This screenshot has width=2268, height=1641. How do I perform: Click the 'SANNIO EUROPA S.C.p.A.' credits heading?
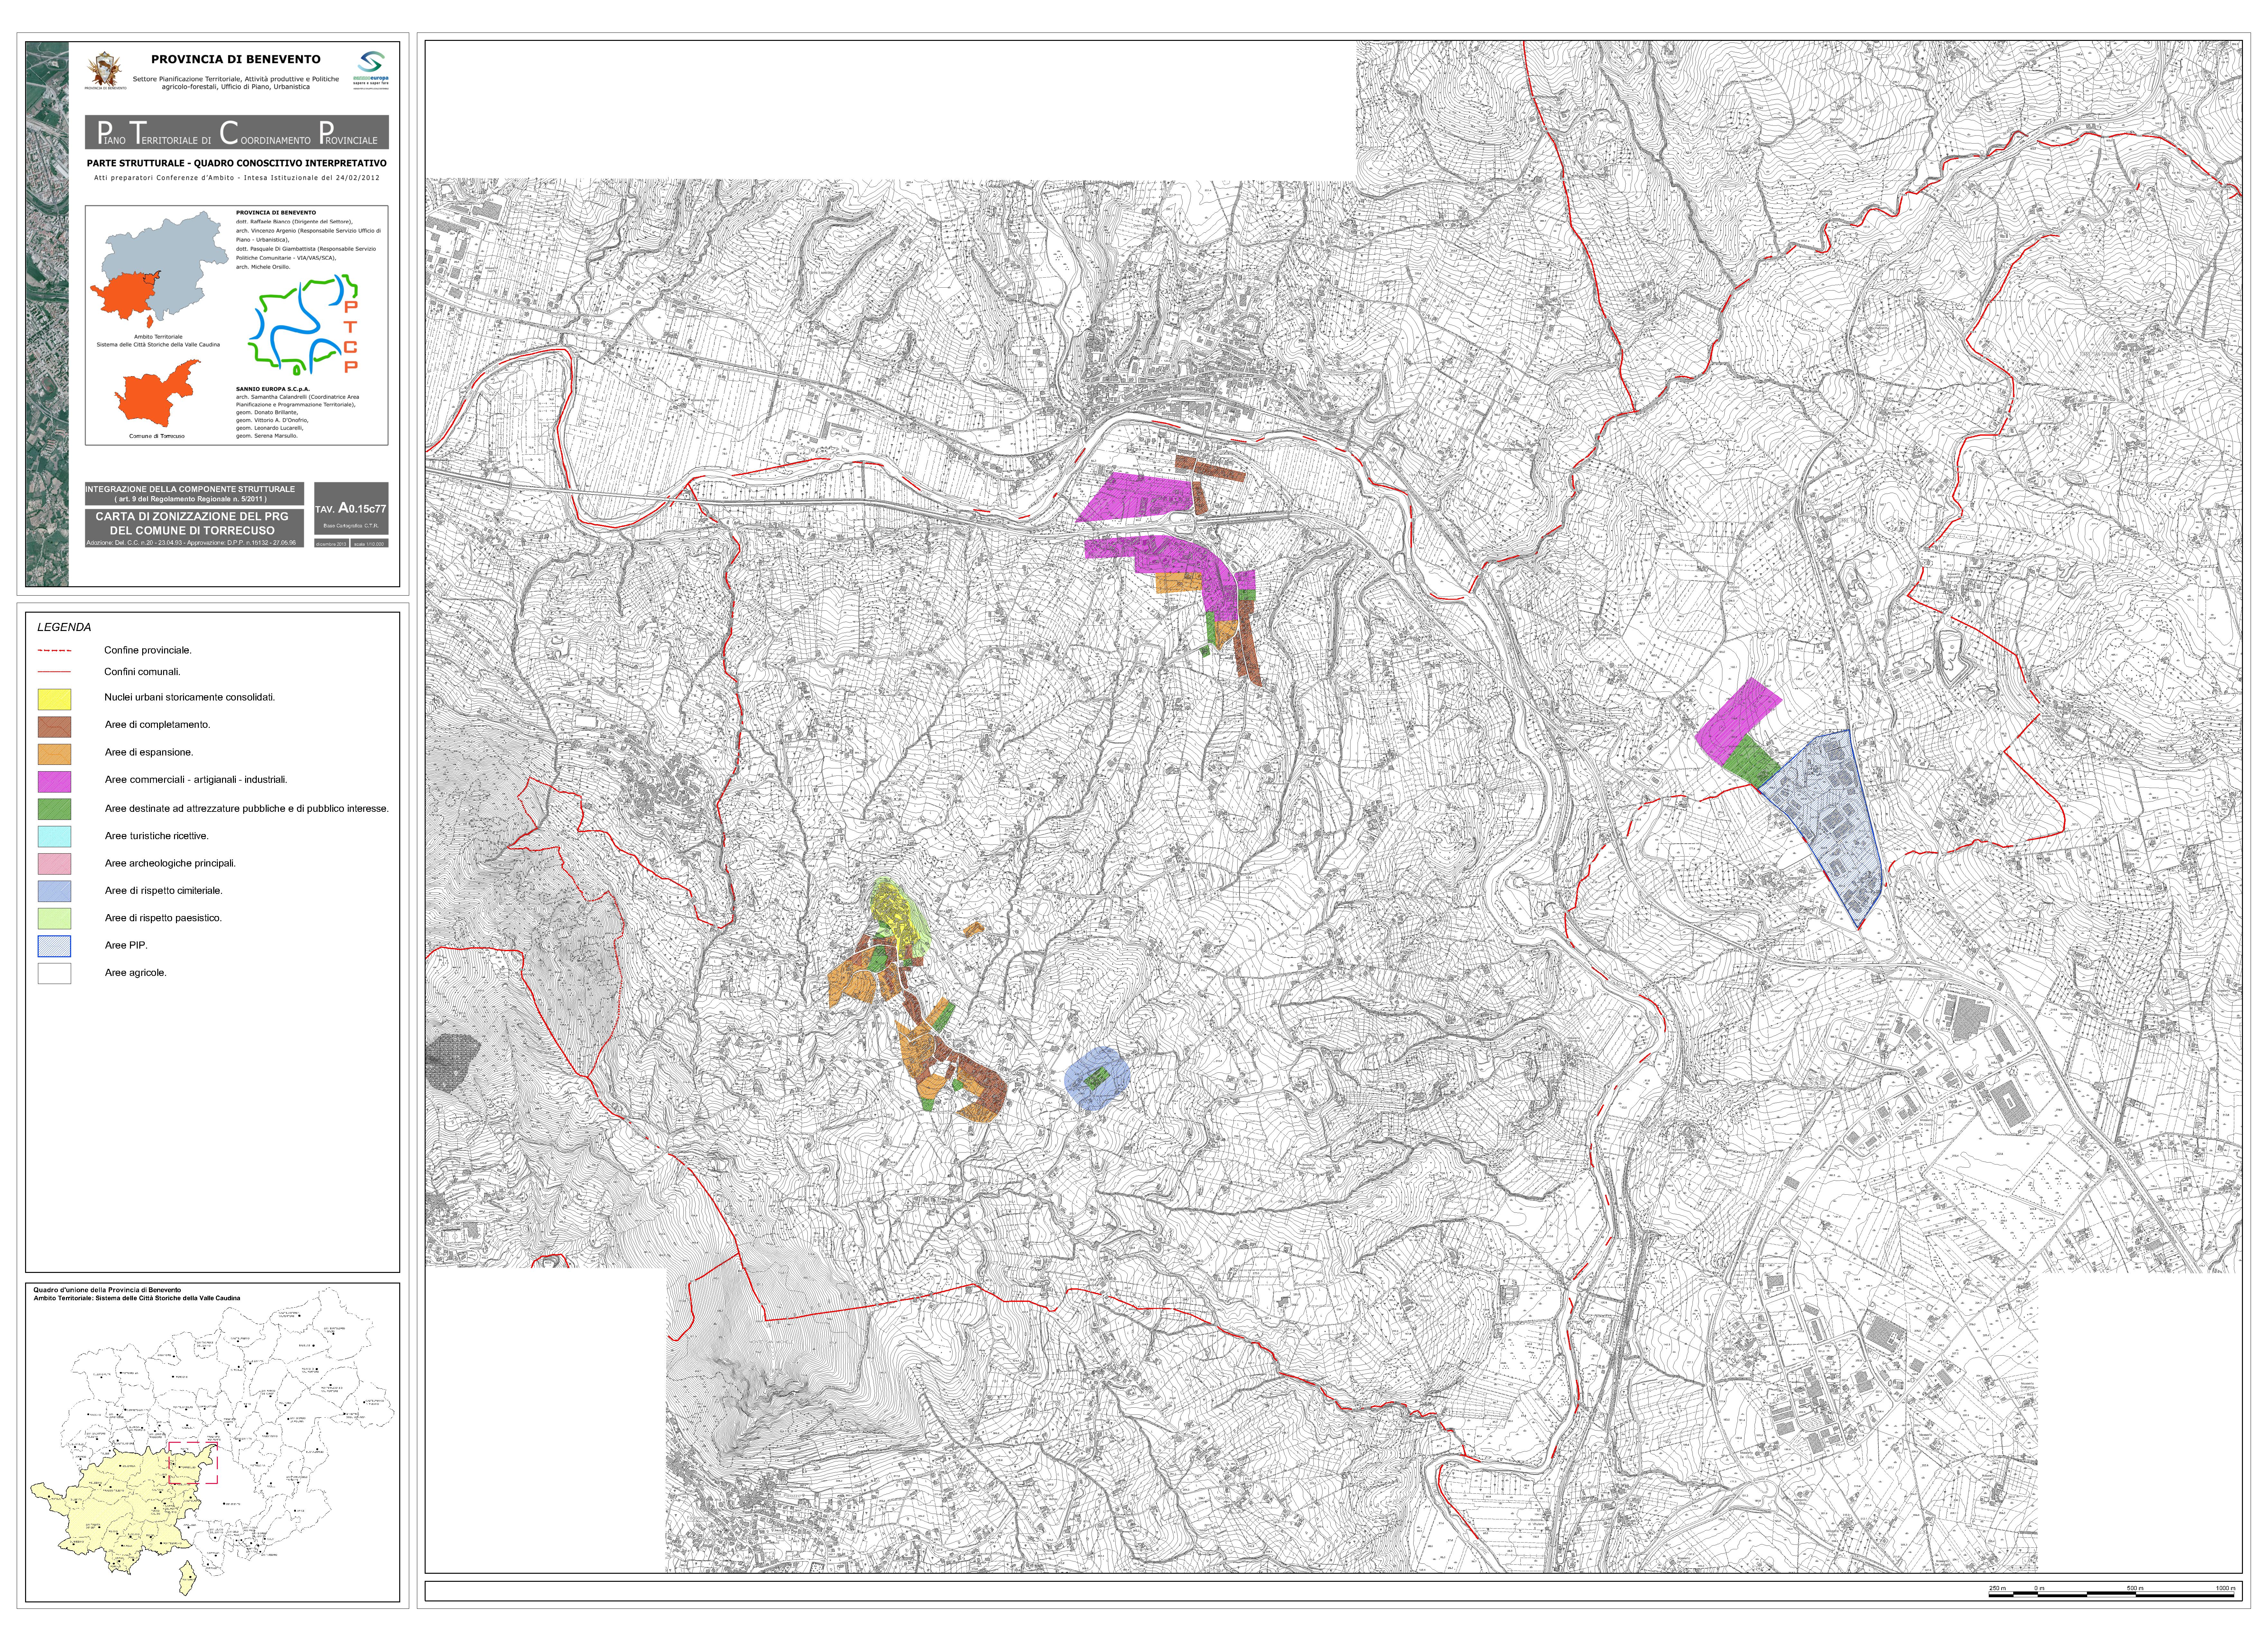(x=273, y=389)
